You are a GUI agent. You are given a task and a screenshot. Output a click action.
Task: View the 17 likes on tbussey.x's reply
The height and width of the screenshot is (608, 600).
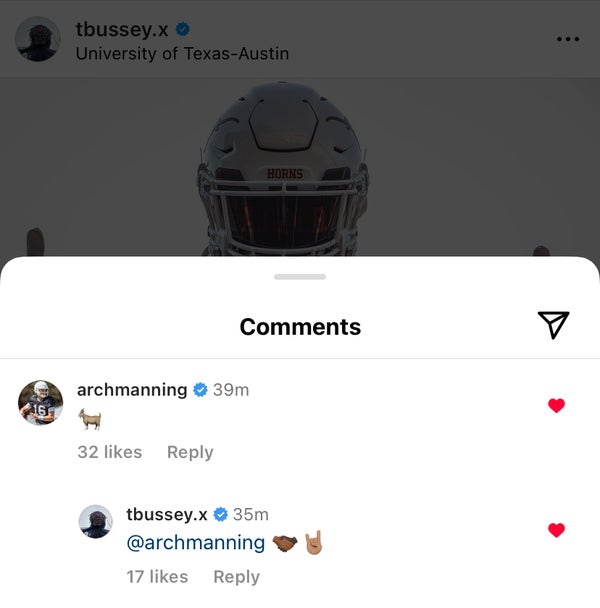click(157, 577)
